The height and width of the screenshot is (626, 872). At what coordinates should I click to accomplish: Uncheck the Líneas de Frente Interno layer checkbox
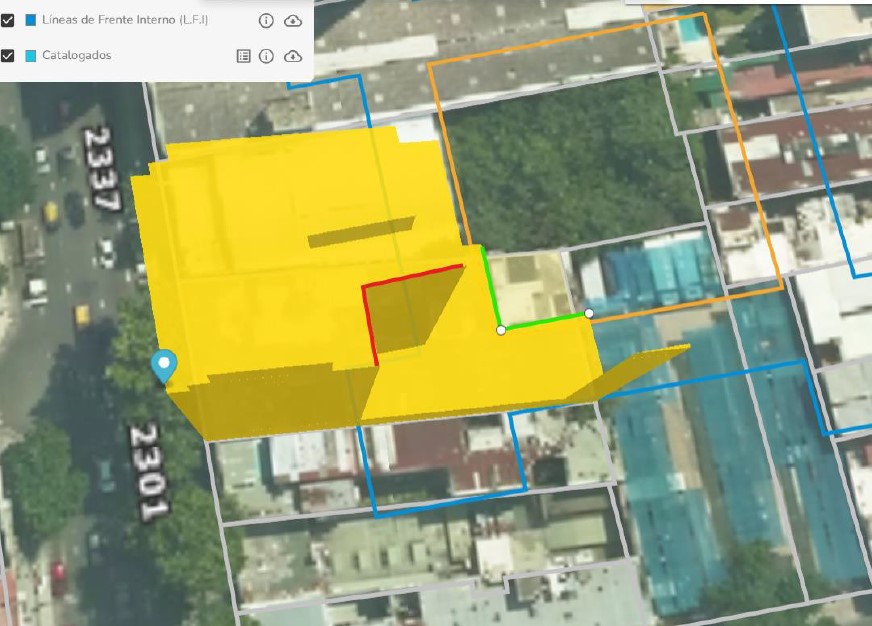[x=7, y=21]
